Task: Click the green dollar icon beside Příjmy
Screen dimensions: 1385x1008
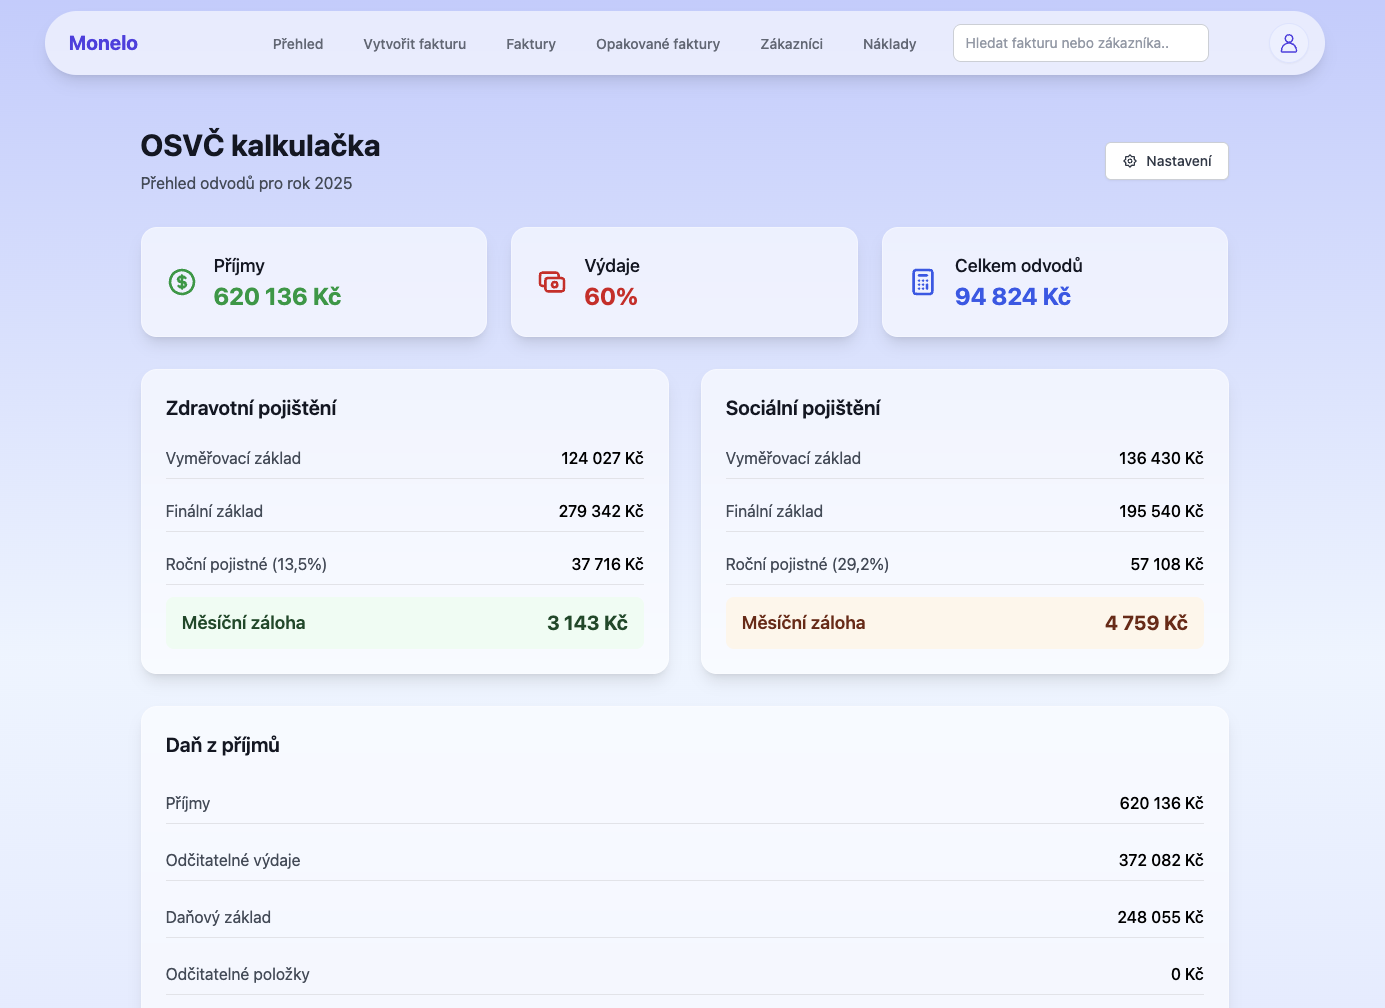Action: pyautogui.click(x=181, y=281)
